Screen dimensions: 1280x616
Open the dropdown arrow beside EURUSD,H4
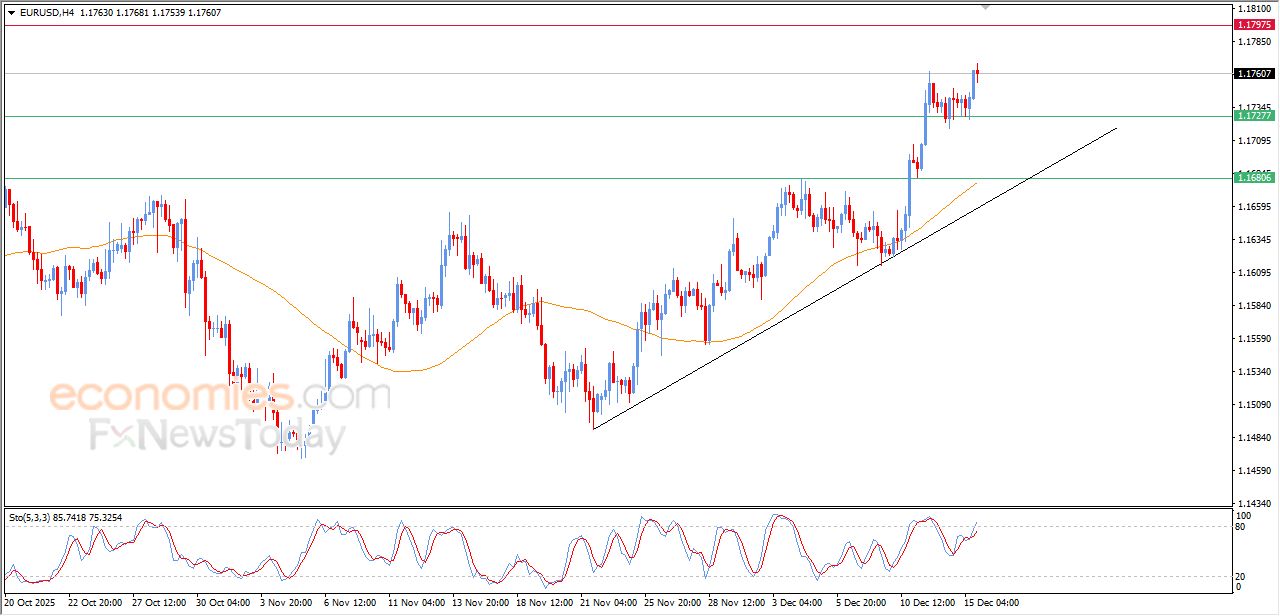11,13
